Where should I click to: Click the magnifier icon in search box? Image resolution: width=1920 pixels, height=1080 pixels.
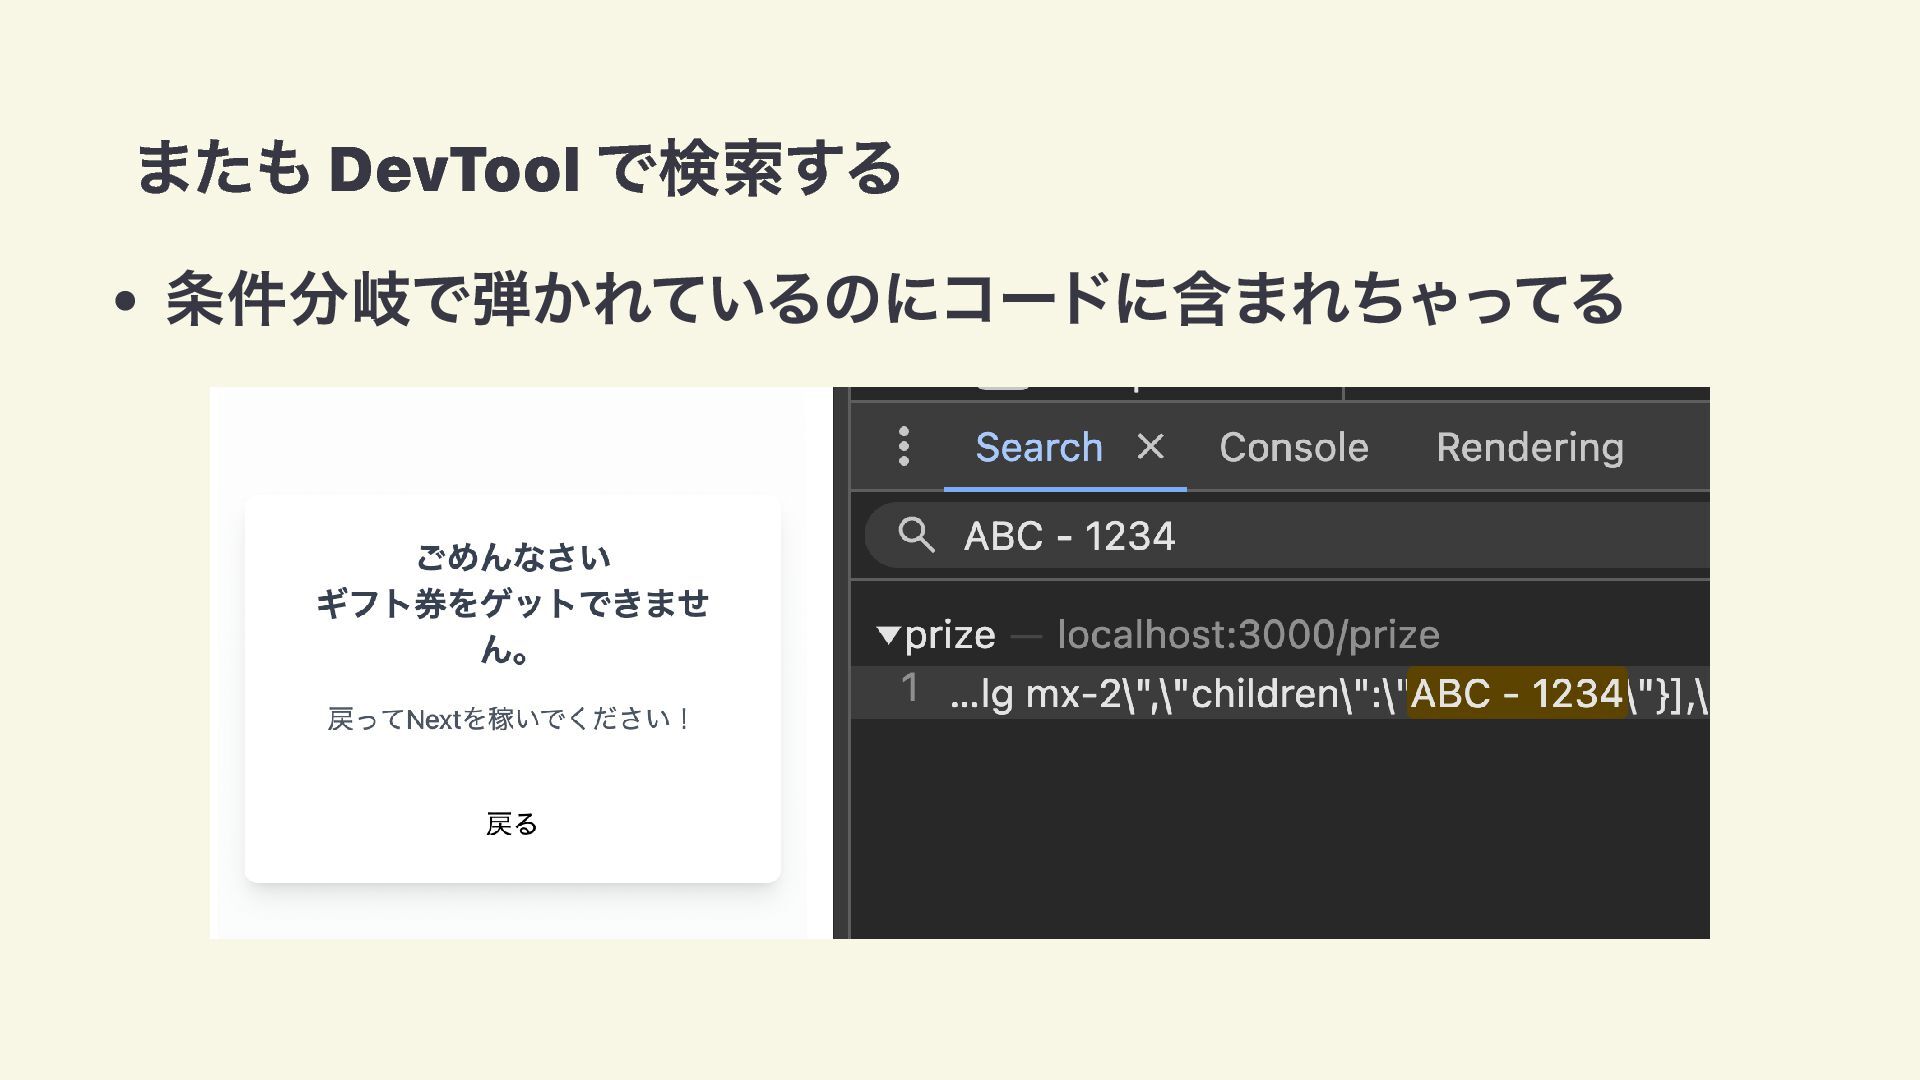916,536
